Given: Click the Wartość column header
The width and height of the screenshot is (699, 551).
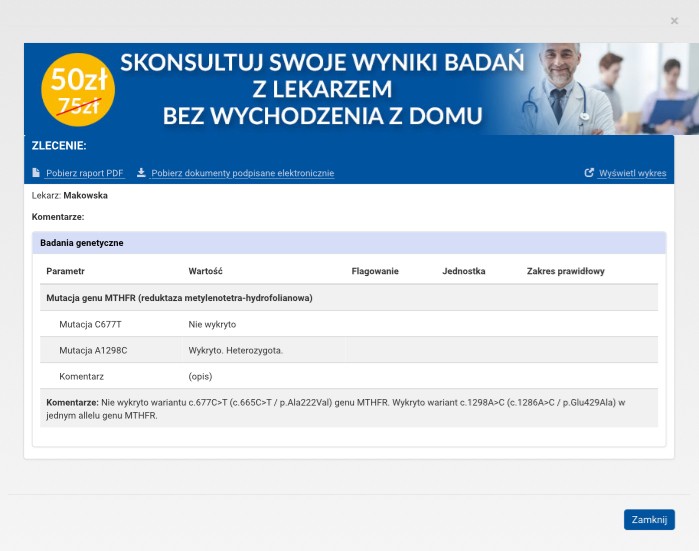Looking at the screenshot, I should coord(205,271).
